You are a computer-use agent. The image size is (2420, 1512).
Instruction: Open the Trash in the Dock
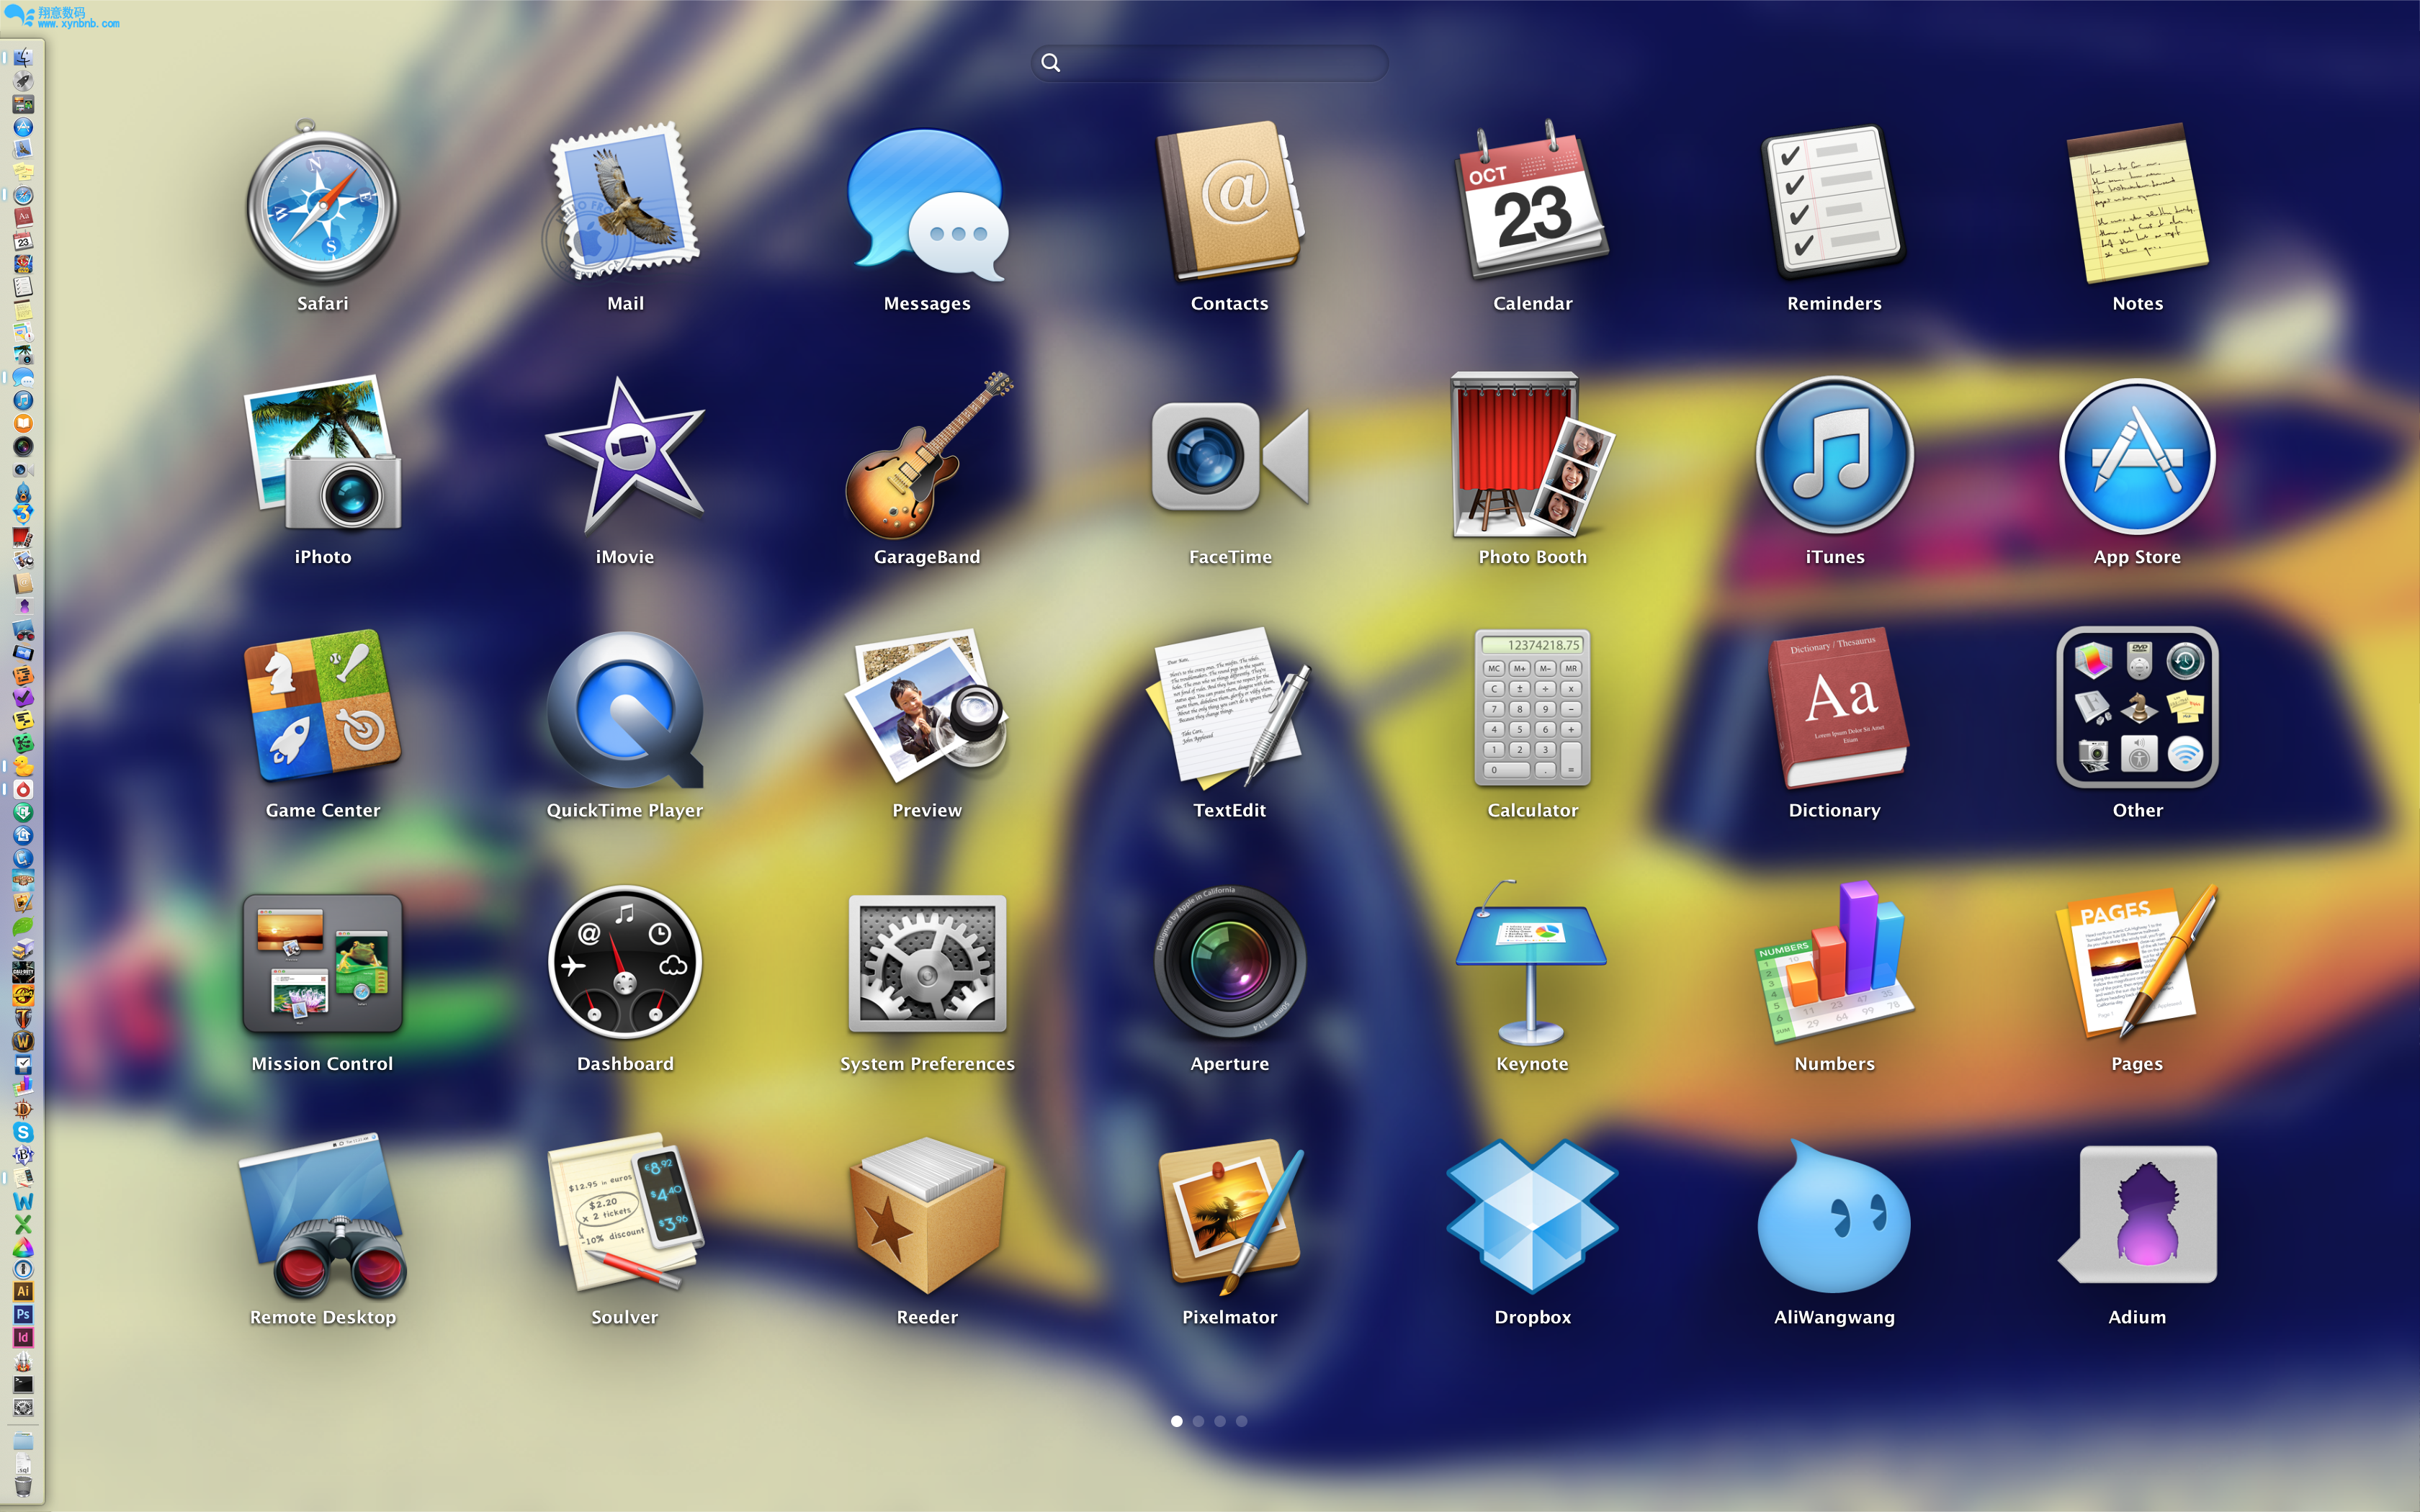coord(23,1487)
